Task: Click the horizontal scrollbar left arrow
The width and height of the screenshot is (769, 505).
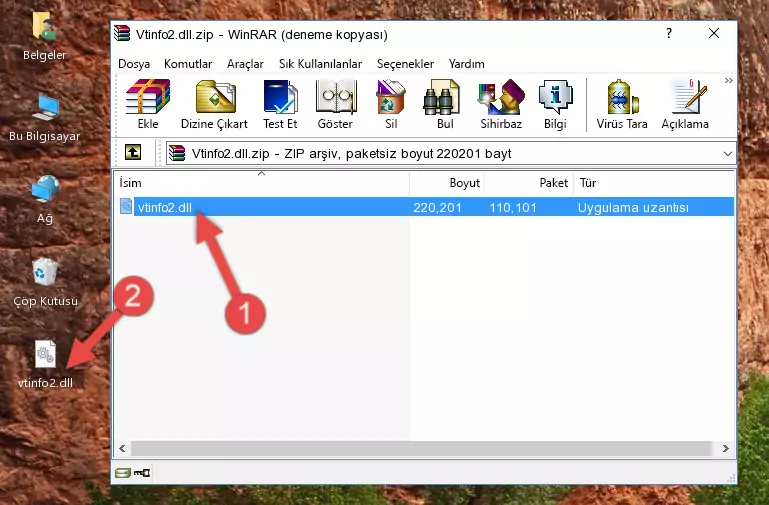Action: click(122, 448)
